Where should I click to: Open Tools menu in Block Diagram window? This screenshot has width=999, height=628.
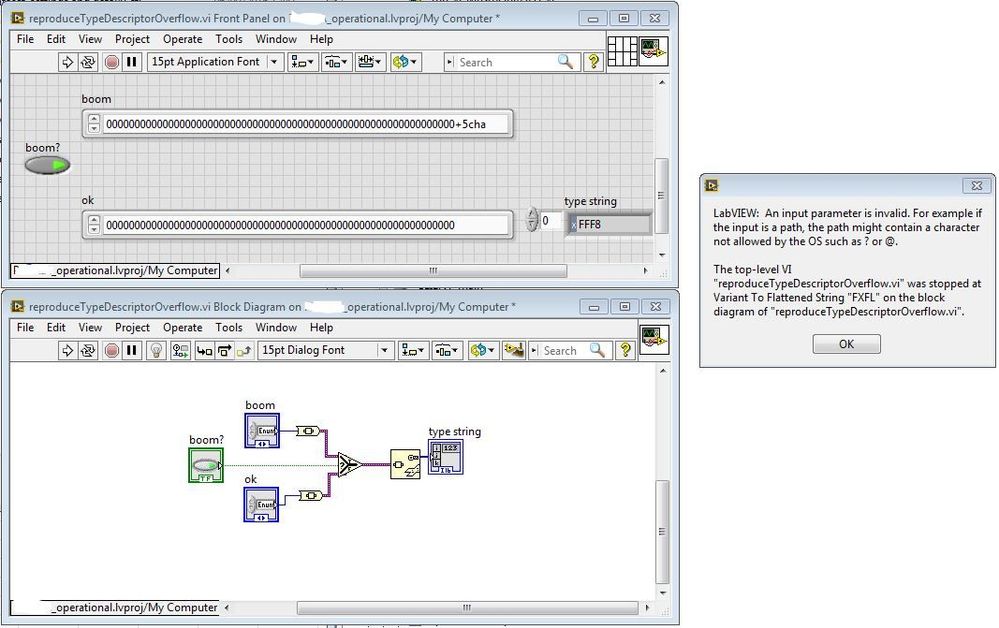click(x=229, y=327)
